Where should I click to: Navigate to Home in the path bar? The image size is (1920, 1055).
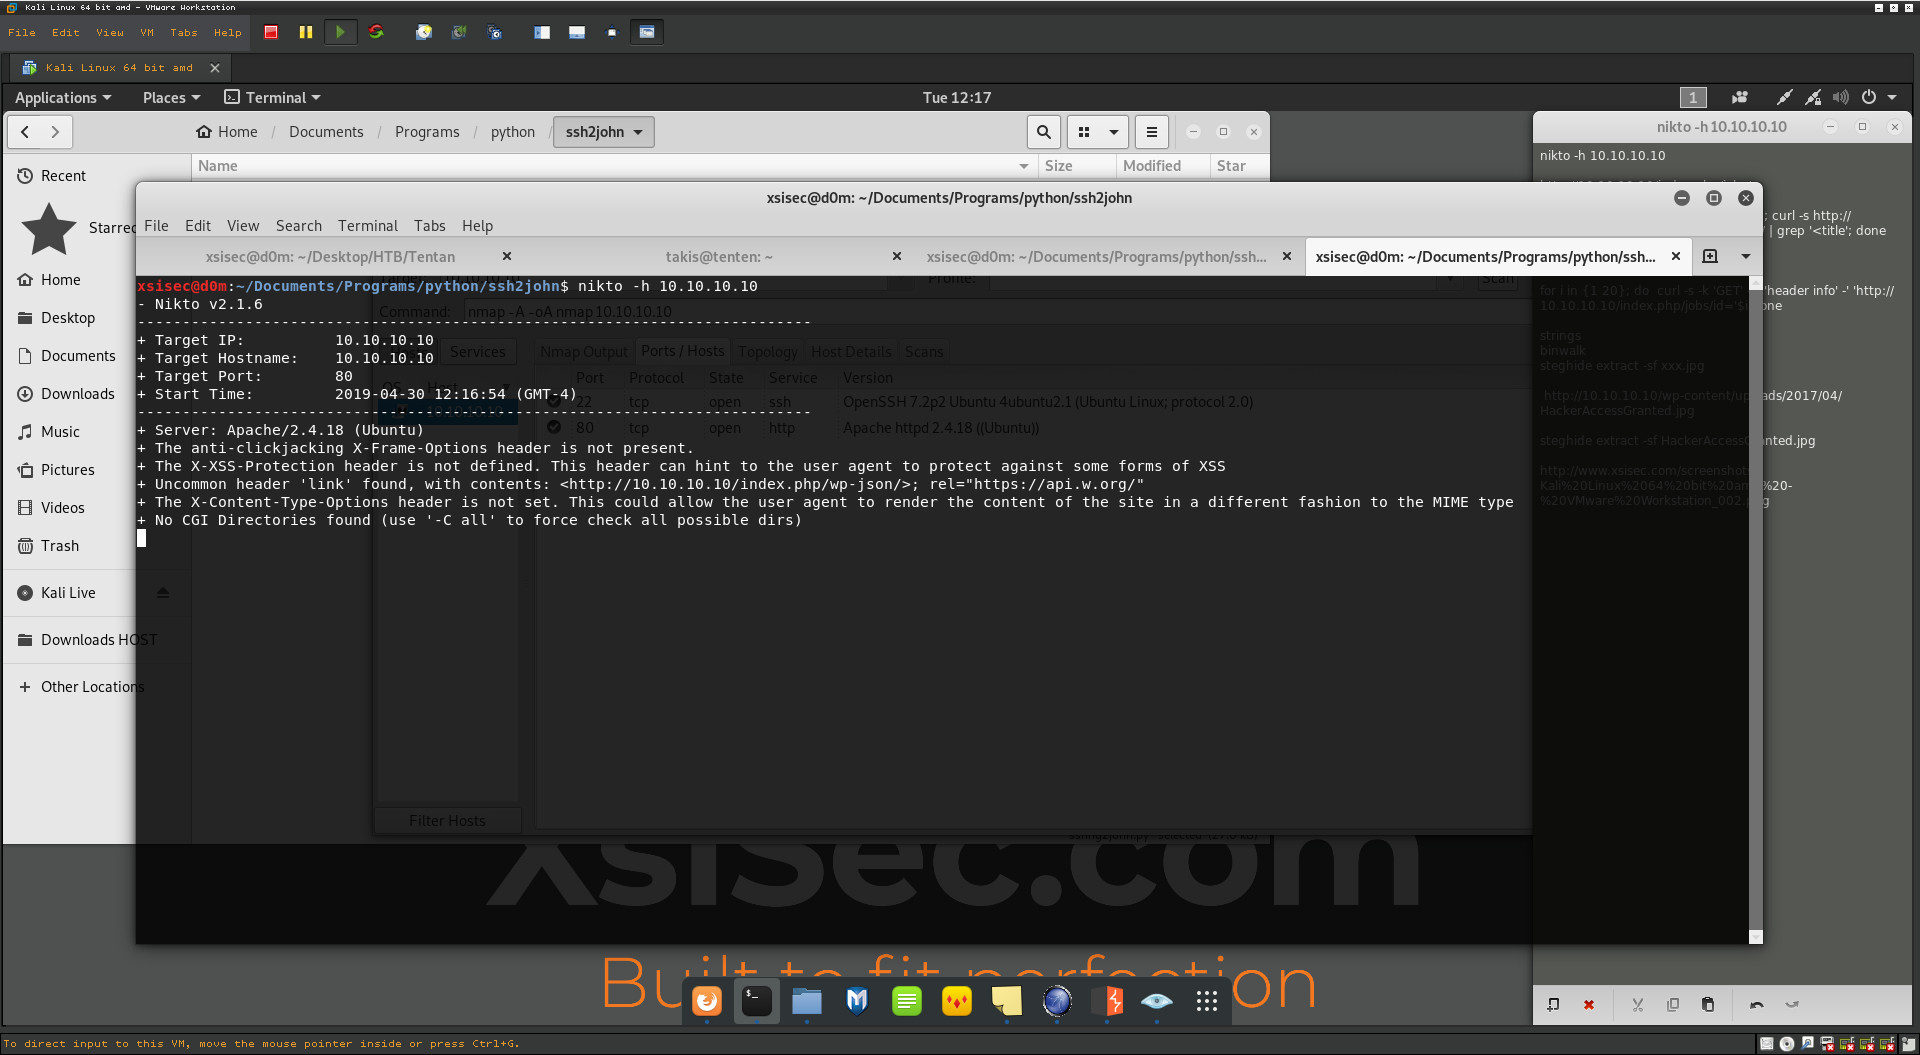coord(227,132)
